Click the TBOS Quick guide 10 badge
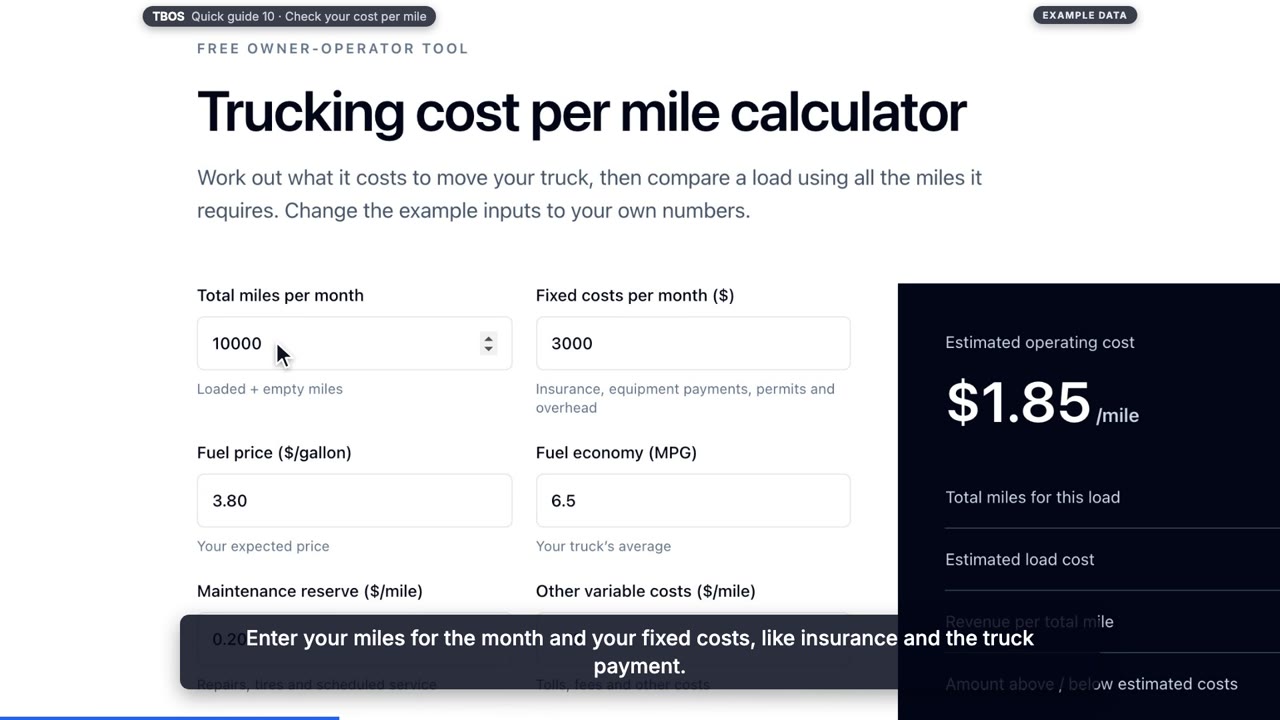The height and width of the screenshot is (720, 1280). 289,16
